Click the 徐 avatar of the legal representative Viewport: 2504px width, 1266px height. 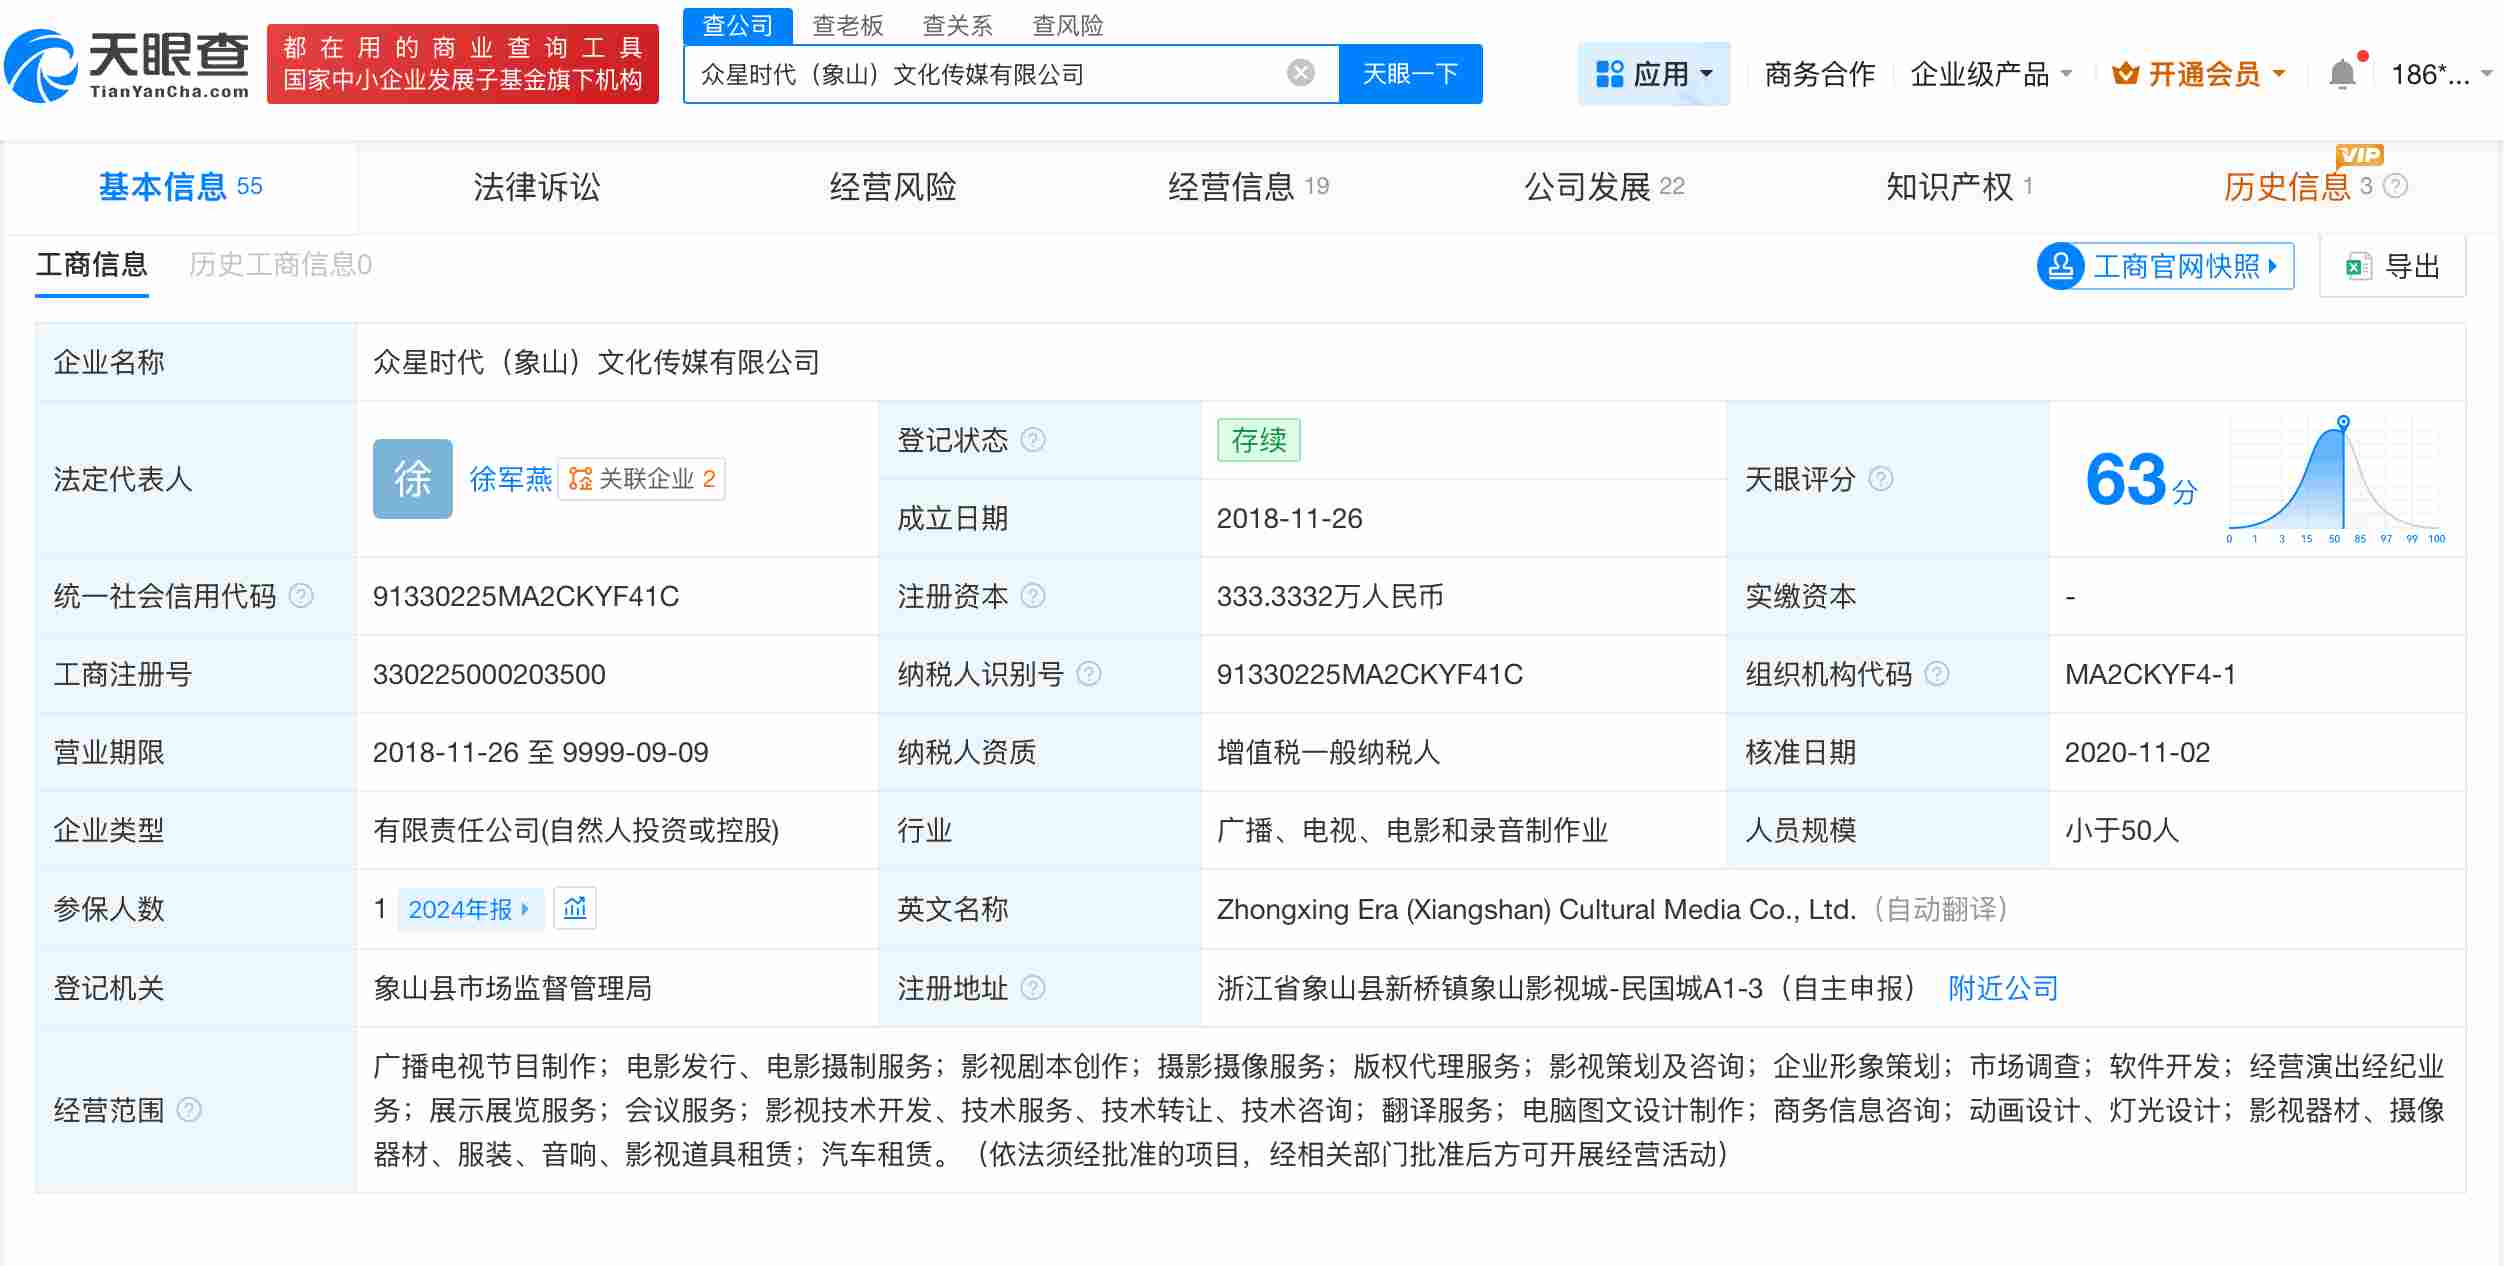click(x=412, y=479)
